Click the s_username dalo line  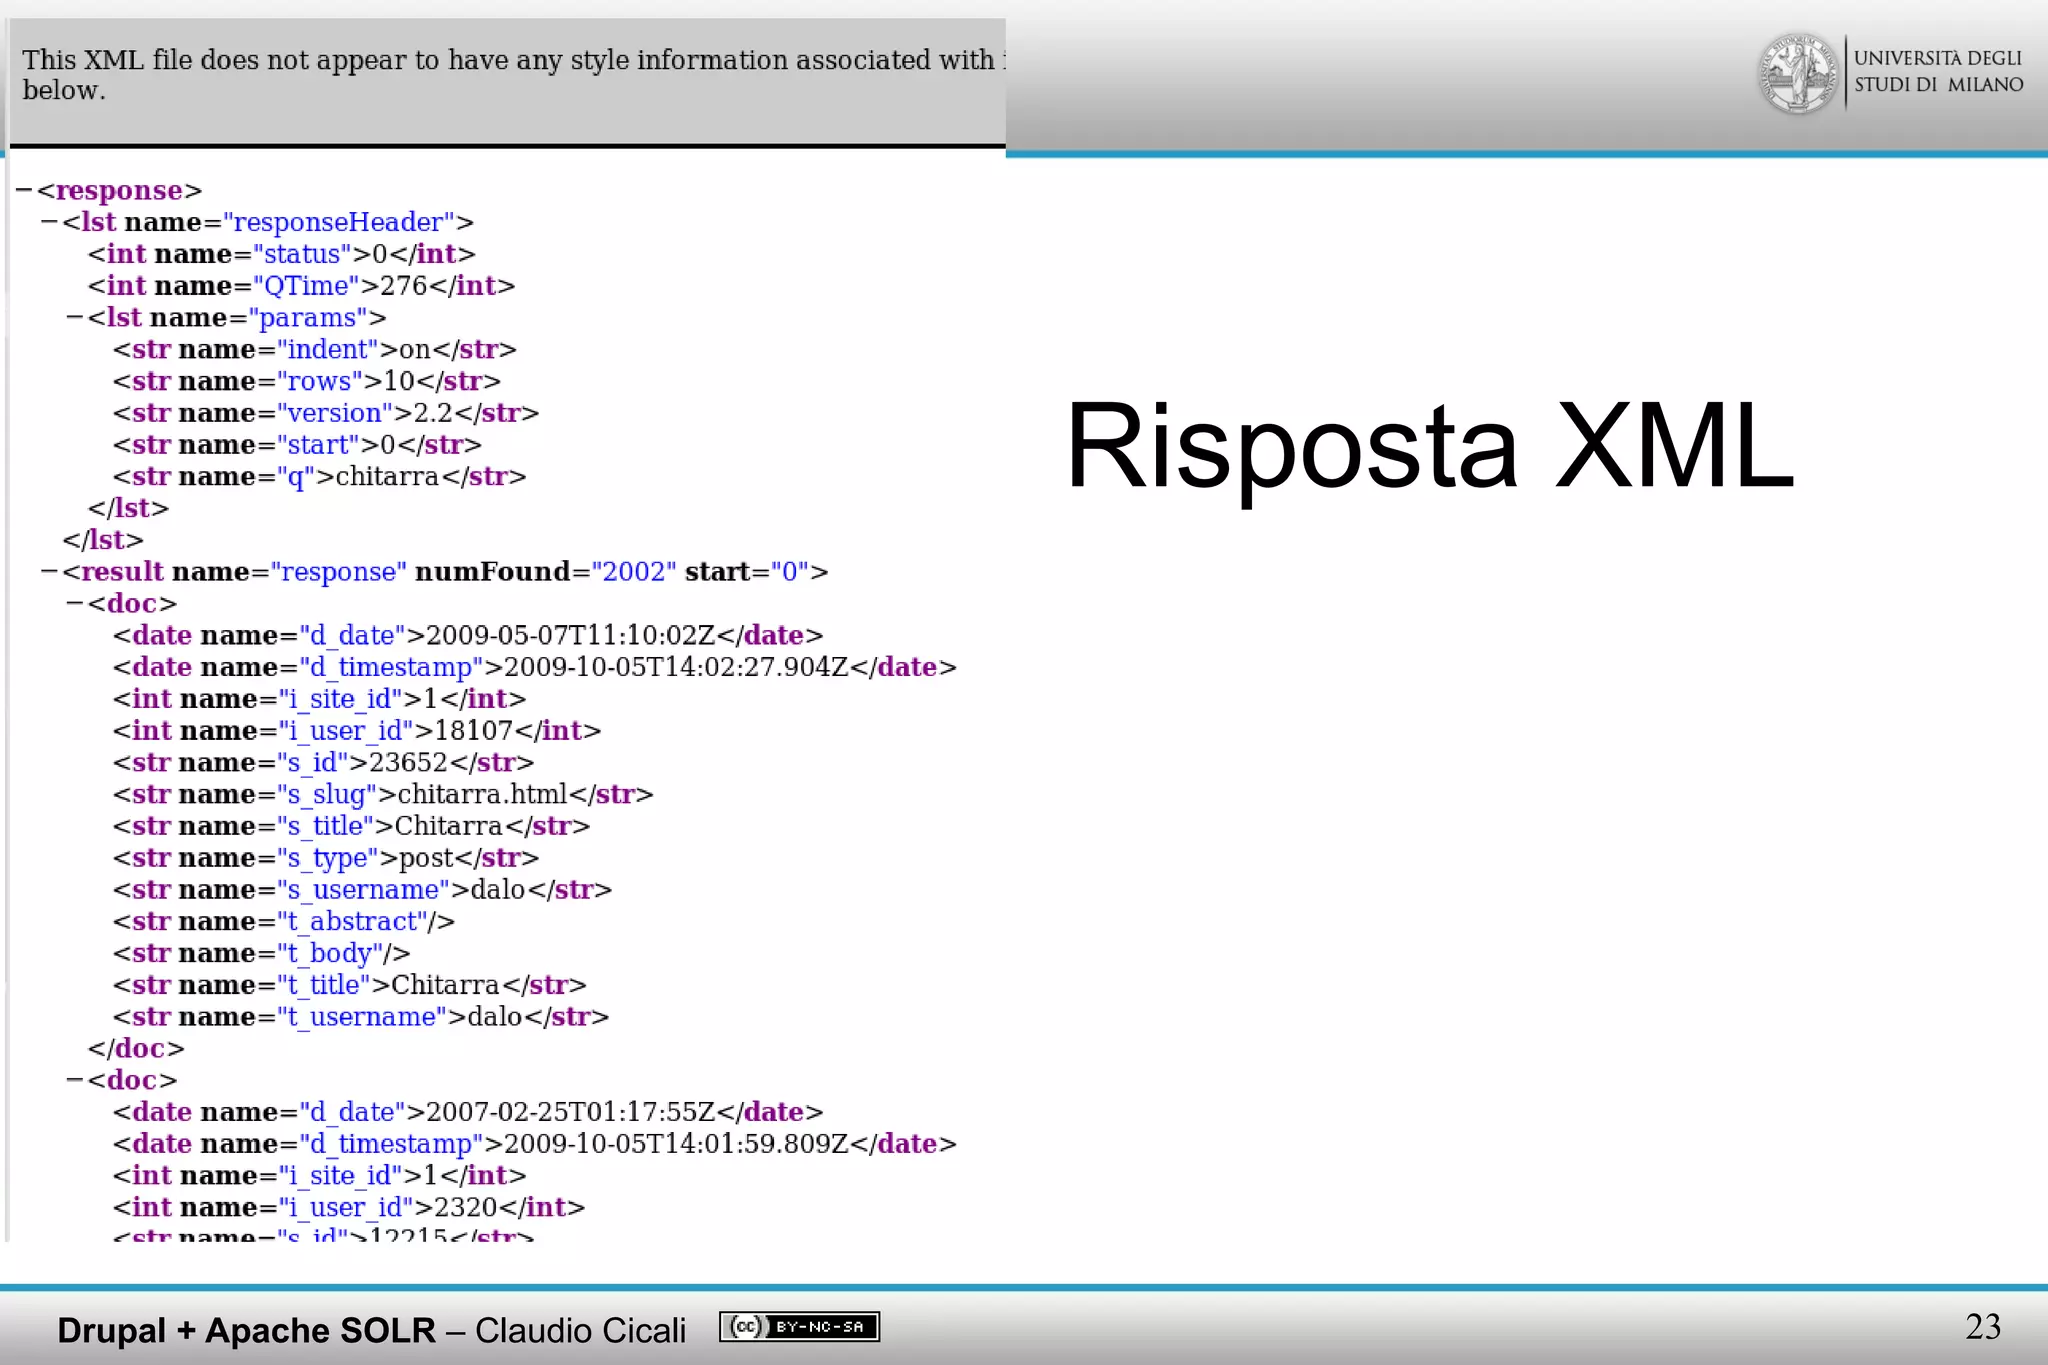[362, 890]
